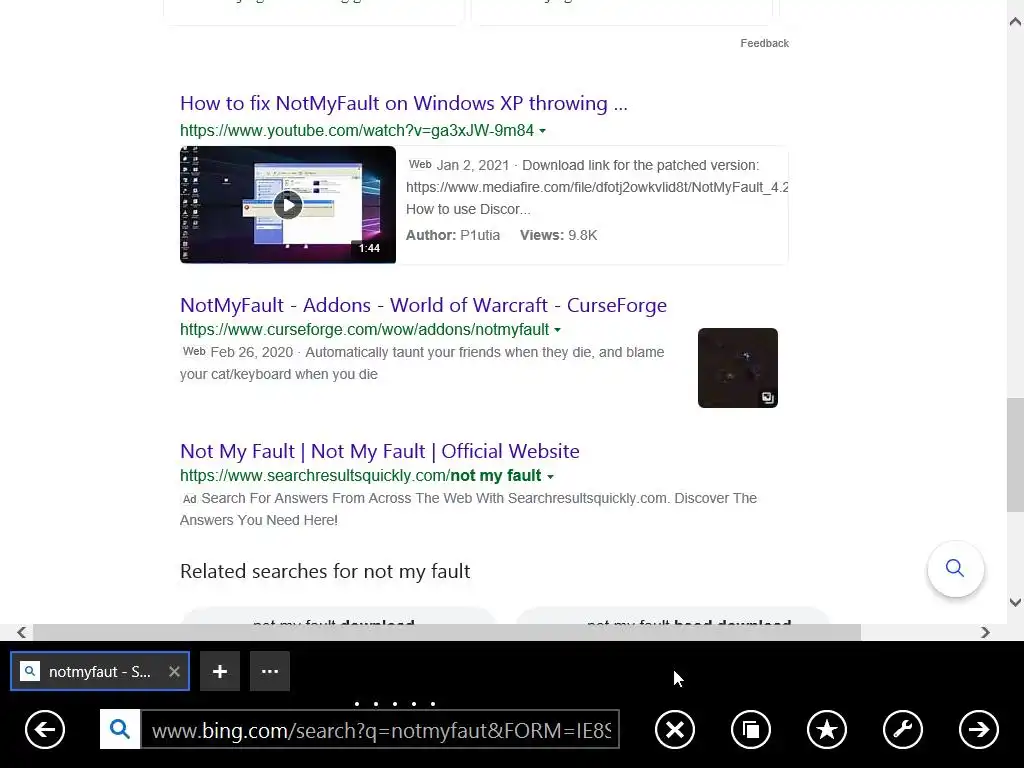
Task: Open the CurseForge result thumbnail image
Action: pyautogui.click(x=738, y=368)
